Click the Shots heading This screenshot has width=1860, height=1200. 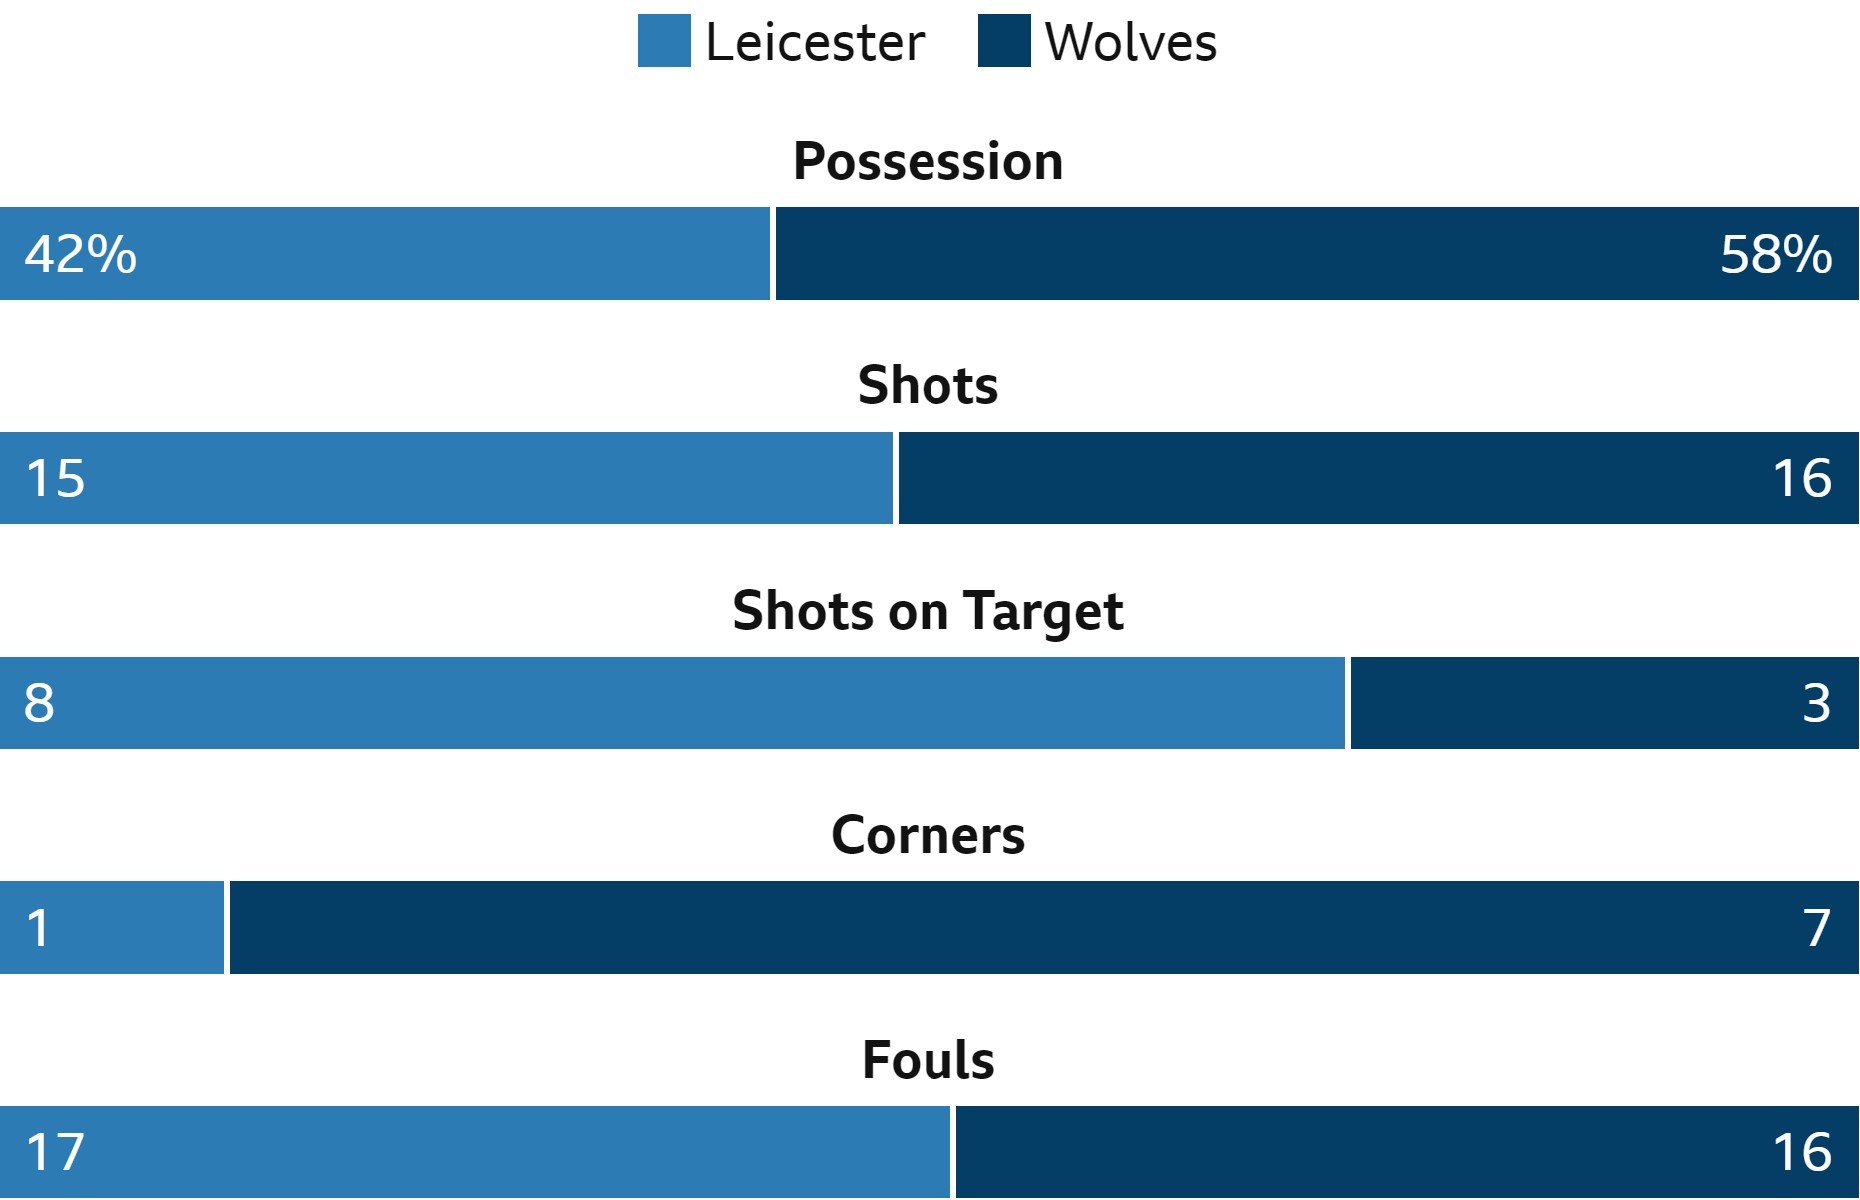(x=928, y=385)
